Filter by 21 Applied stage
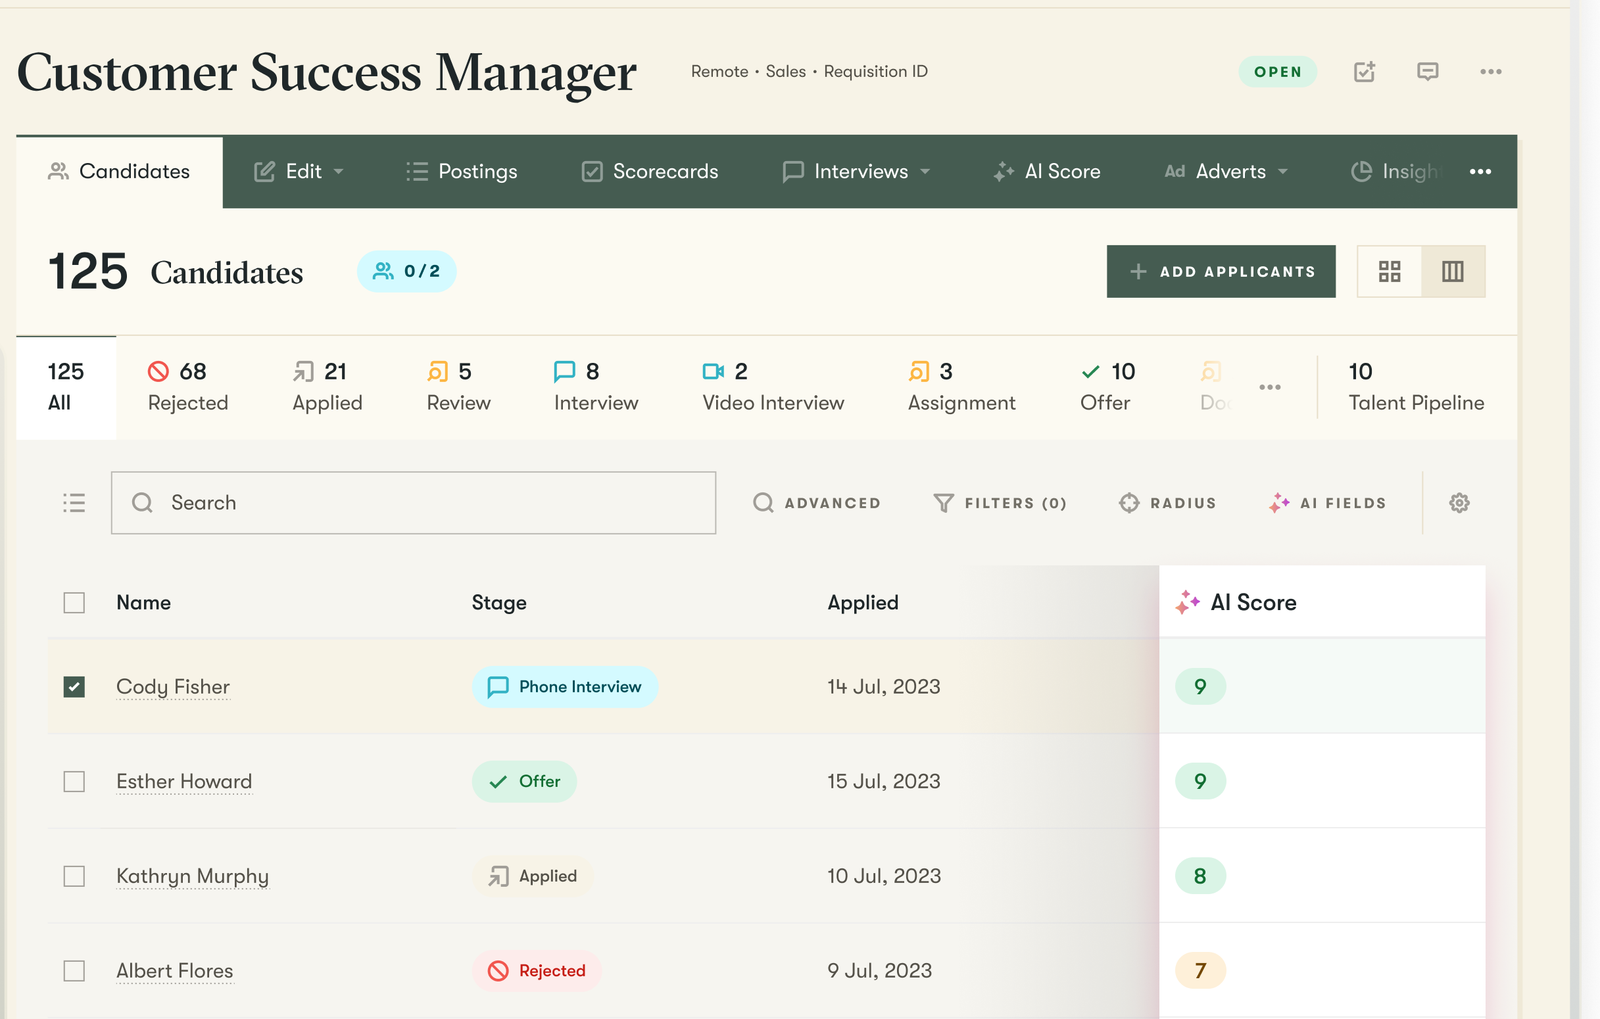1600x1019 pixels. [327, 387]
